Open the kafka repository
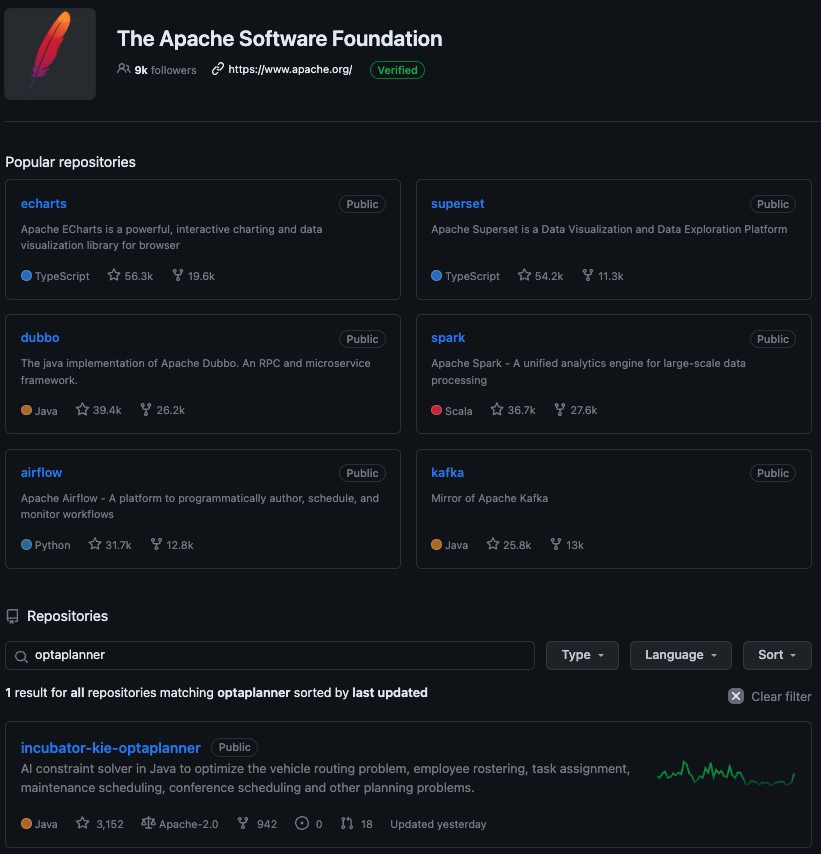 click(447, 473)
